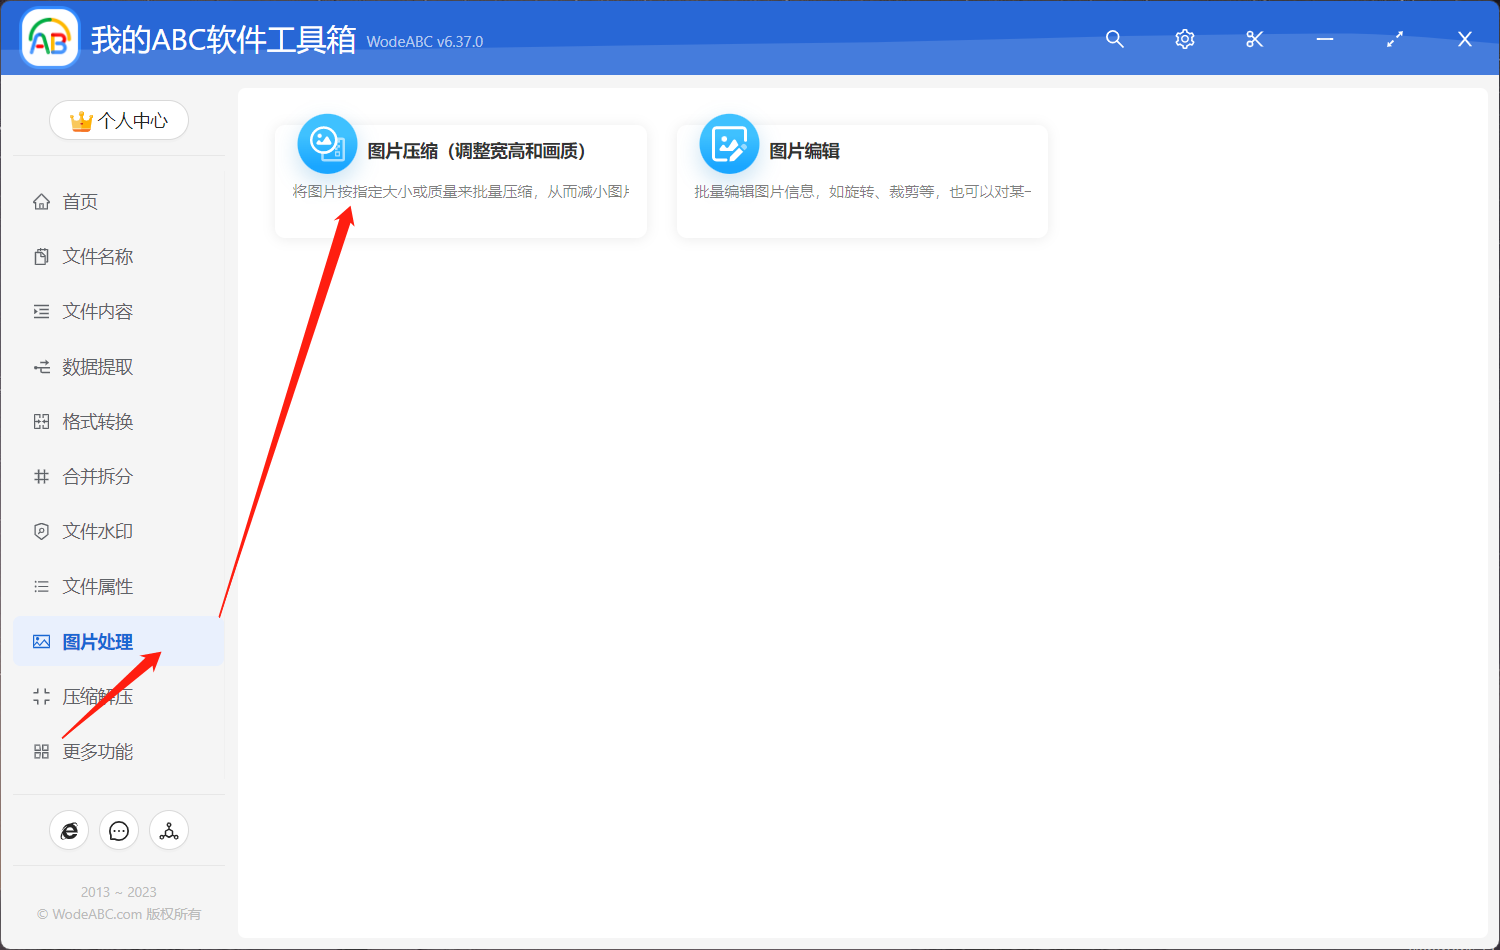Click the WodeABC app logo
This screenshot has height=950, width=1500.
coord(50,39)
